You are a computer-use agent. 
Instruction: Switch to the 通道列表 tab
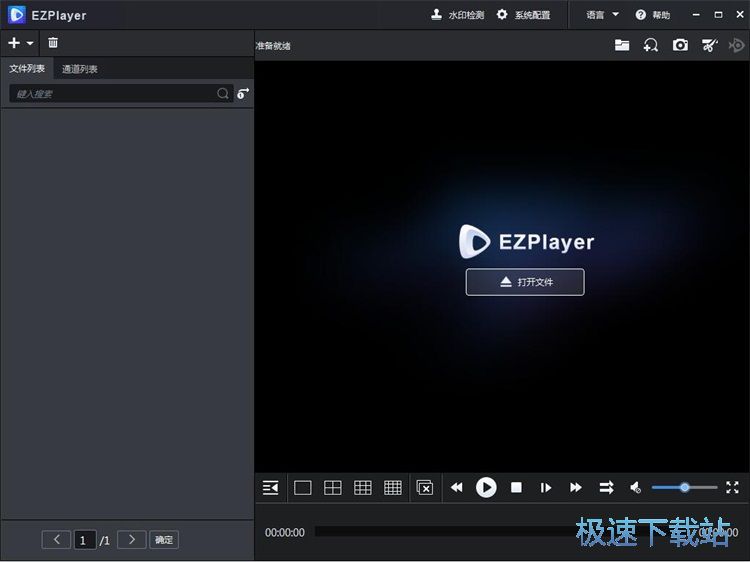click(x=80, y=69)
